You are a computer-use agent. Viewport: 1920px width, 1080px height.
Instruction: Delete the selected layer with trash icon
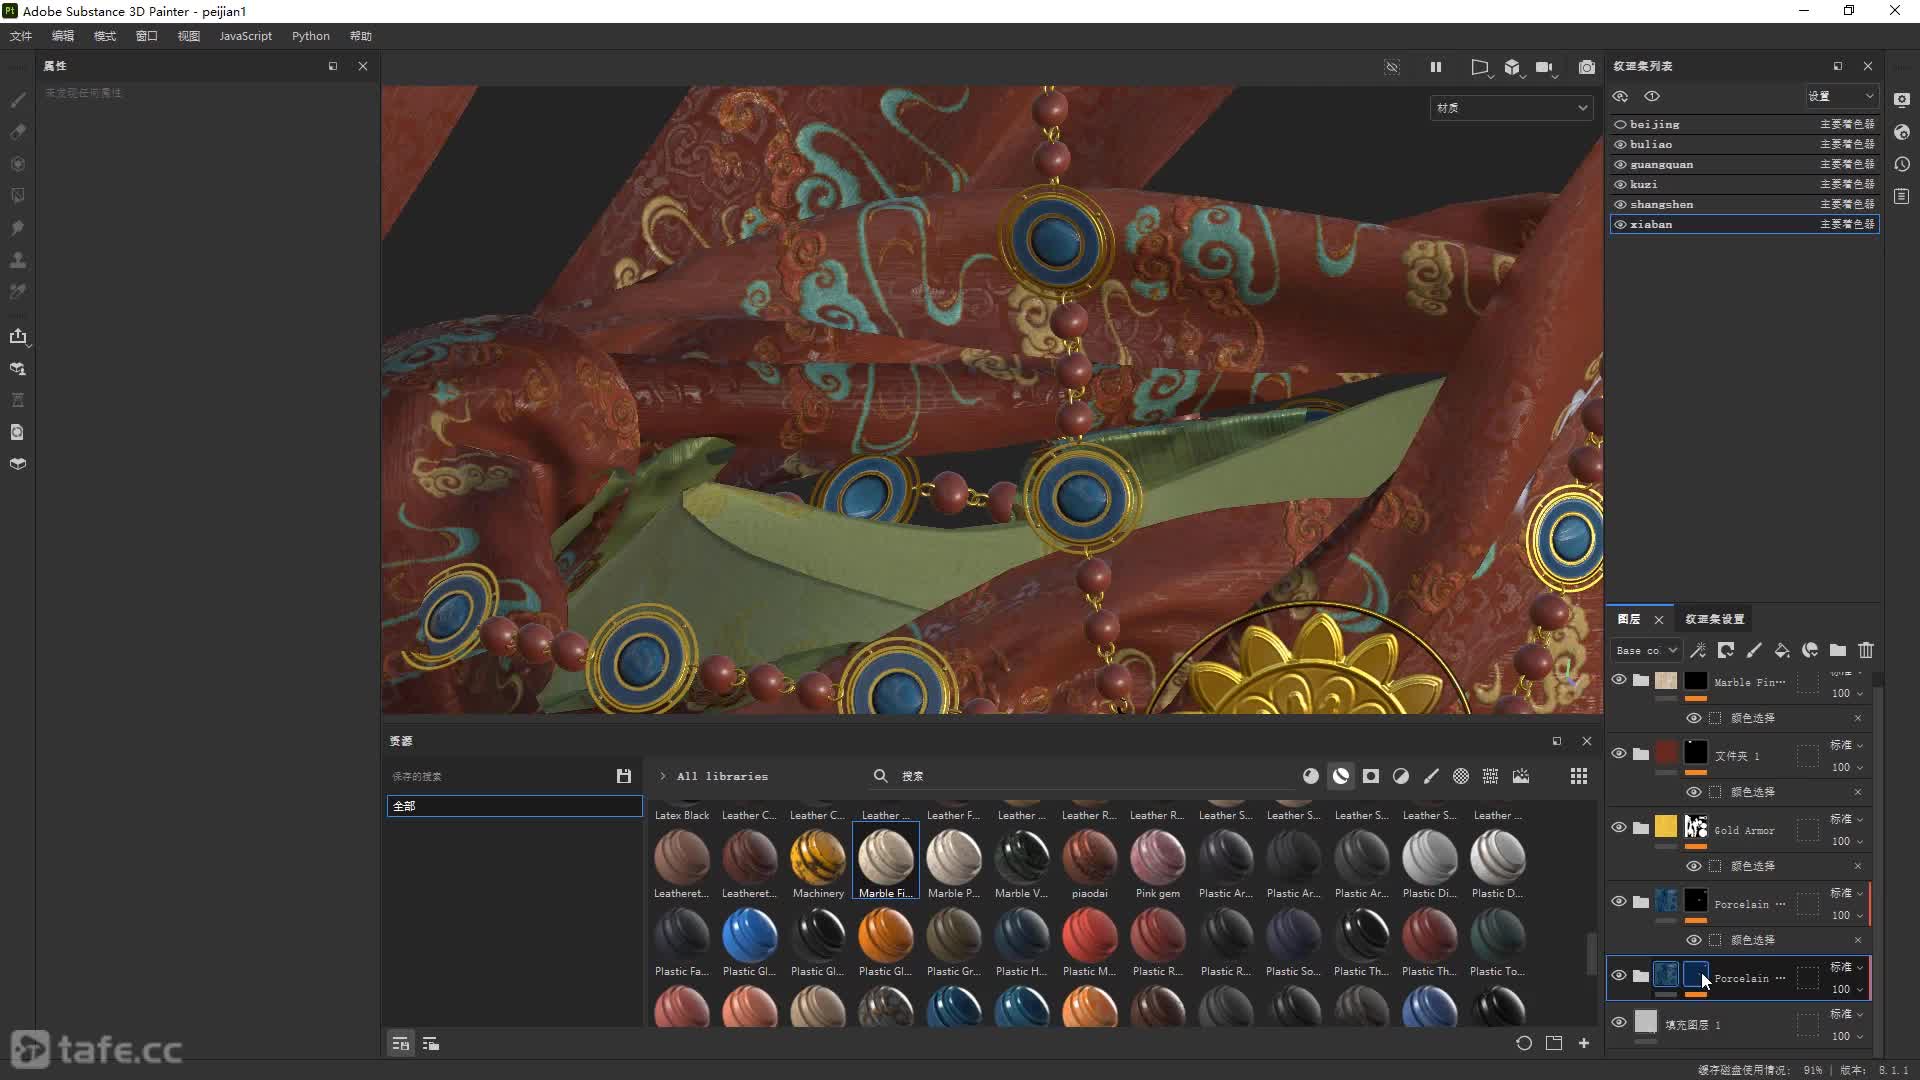pos(1866,651)
